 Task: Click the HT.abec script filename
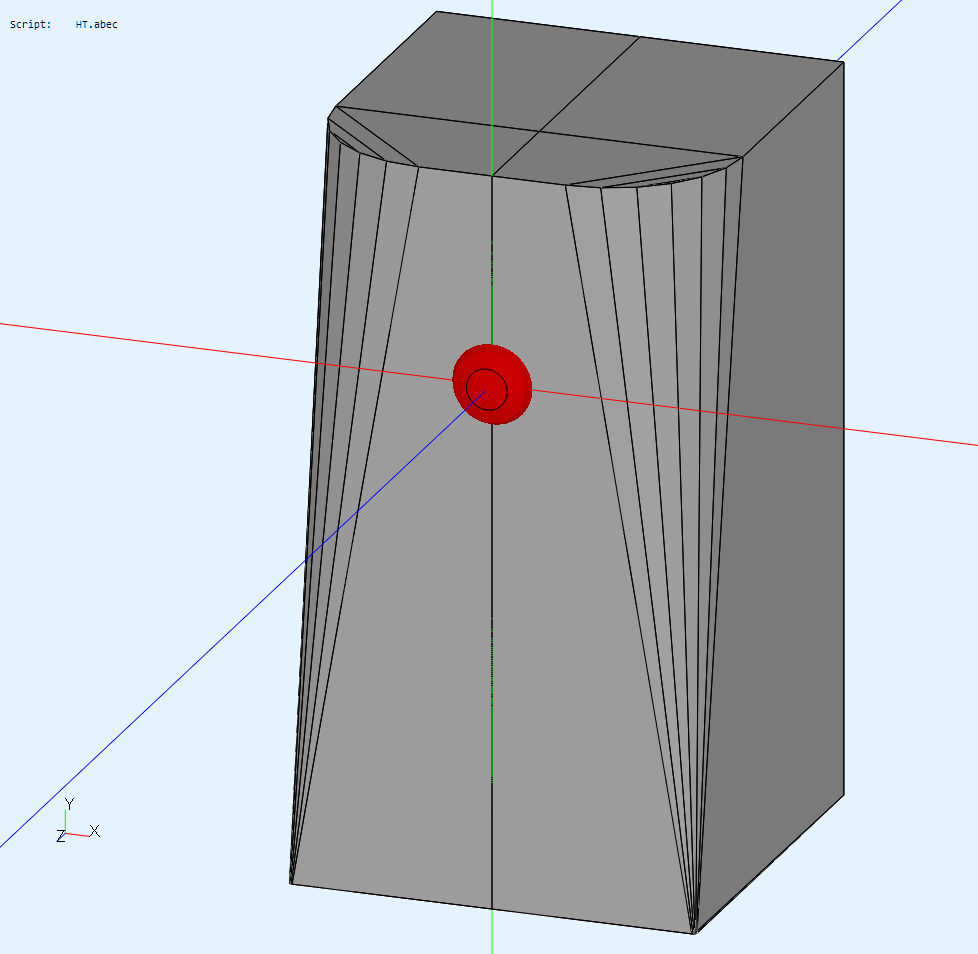tap(96, 24)
